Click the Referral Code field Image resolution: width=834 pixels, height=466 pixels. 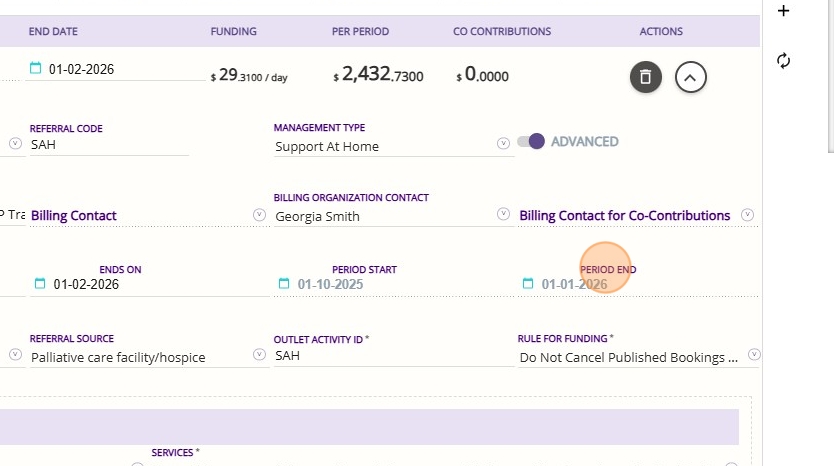pos(108,145)
